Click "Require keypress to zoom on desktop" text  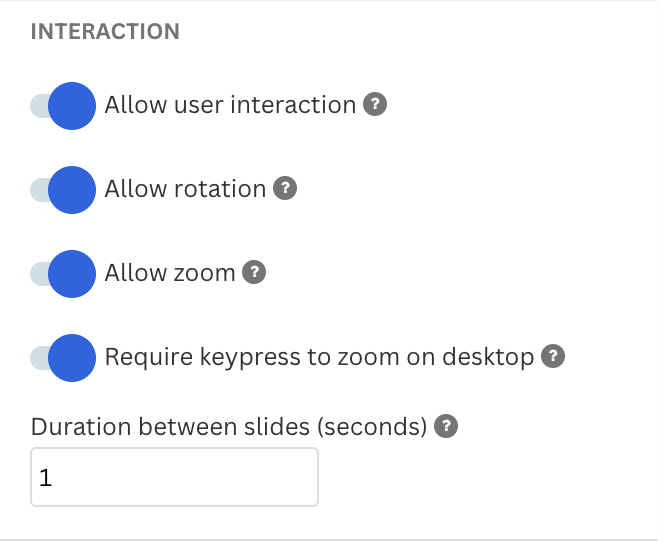319,357
